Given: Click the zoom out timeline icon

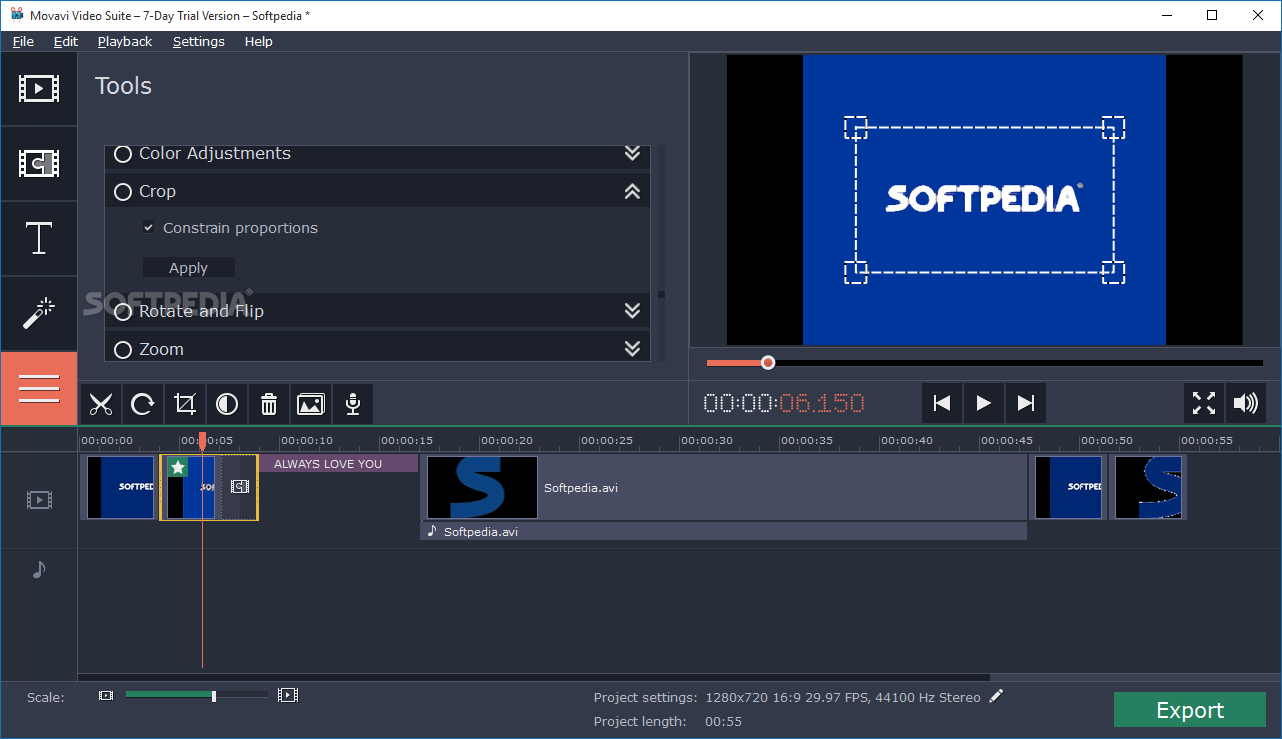Looking at the screenshot, I should pyautogui.click(x=106, y=695).
